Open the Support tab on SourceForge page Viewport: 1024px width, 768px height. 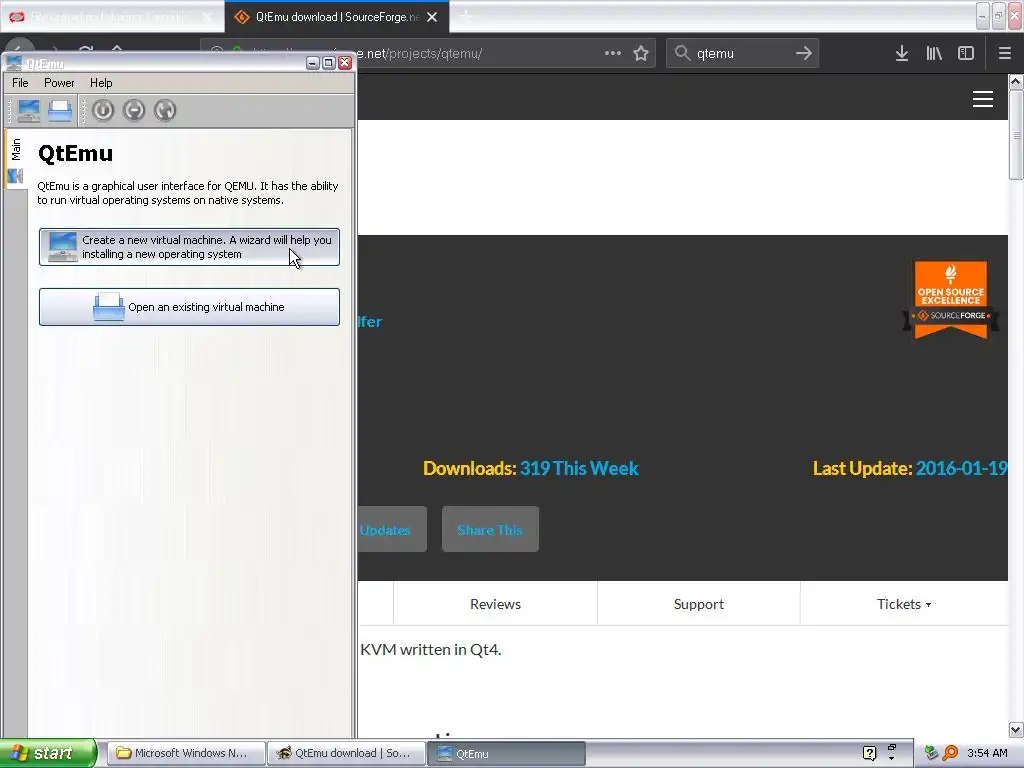click(x=699, y=604)
